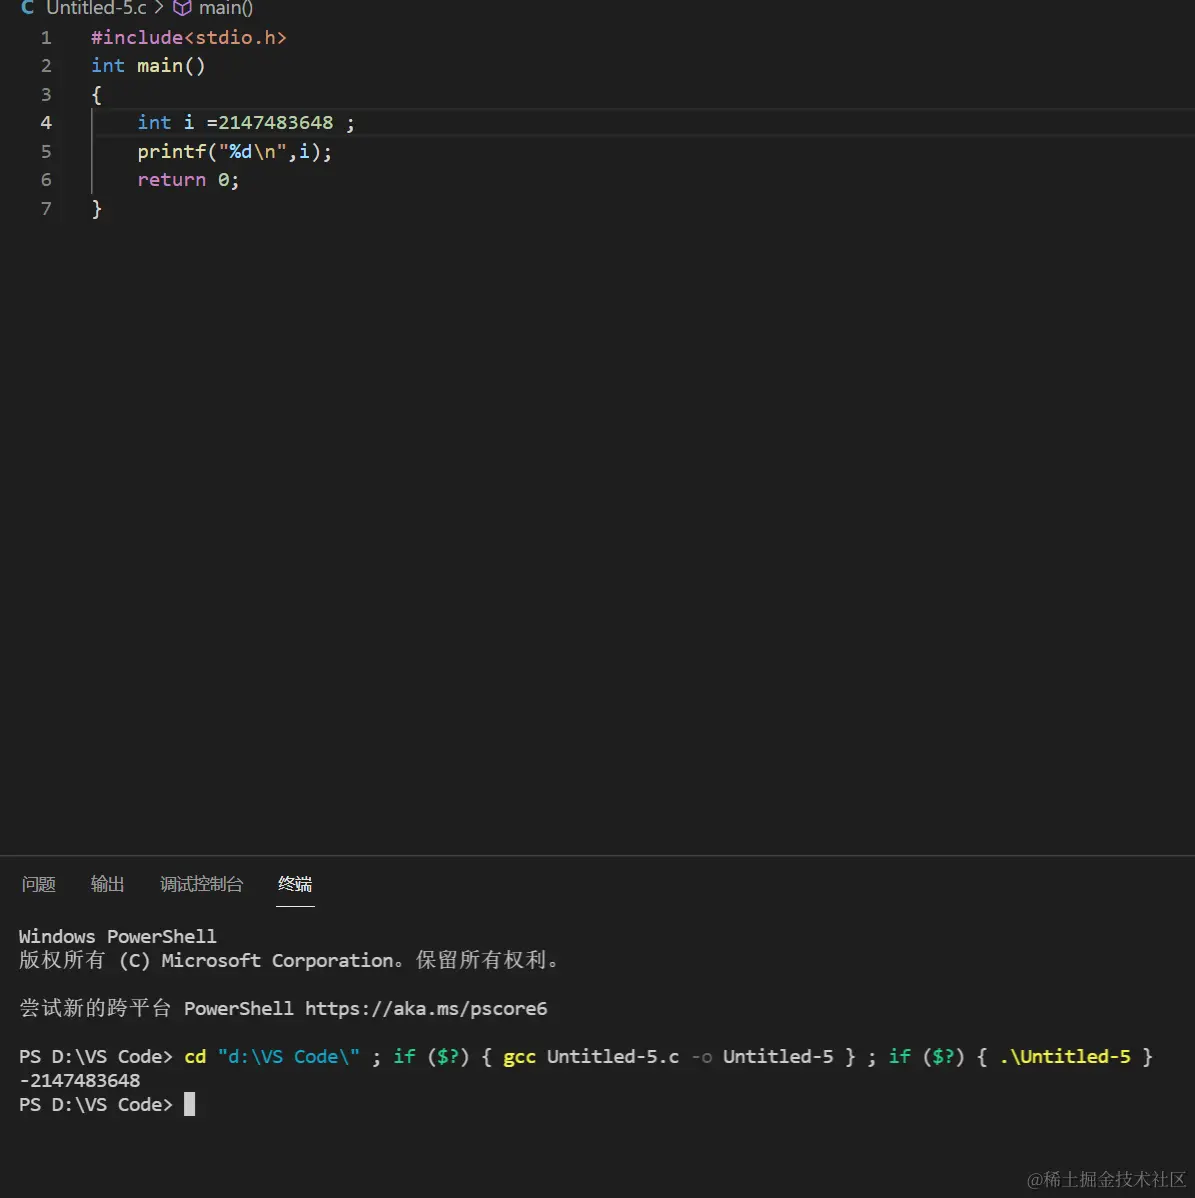This screenshot has height=1198, width=1195.
Task: Click line number 1 in the gutter
Action: point(45,37)
